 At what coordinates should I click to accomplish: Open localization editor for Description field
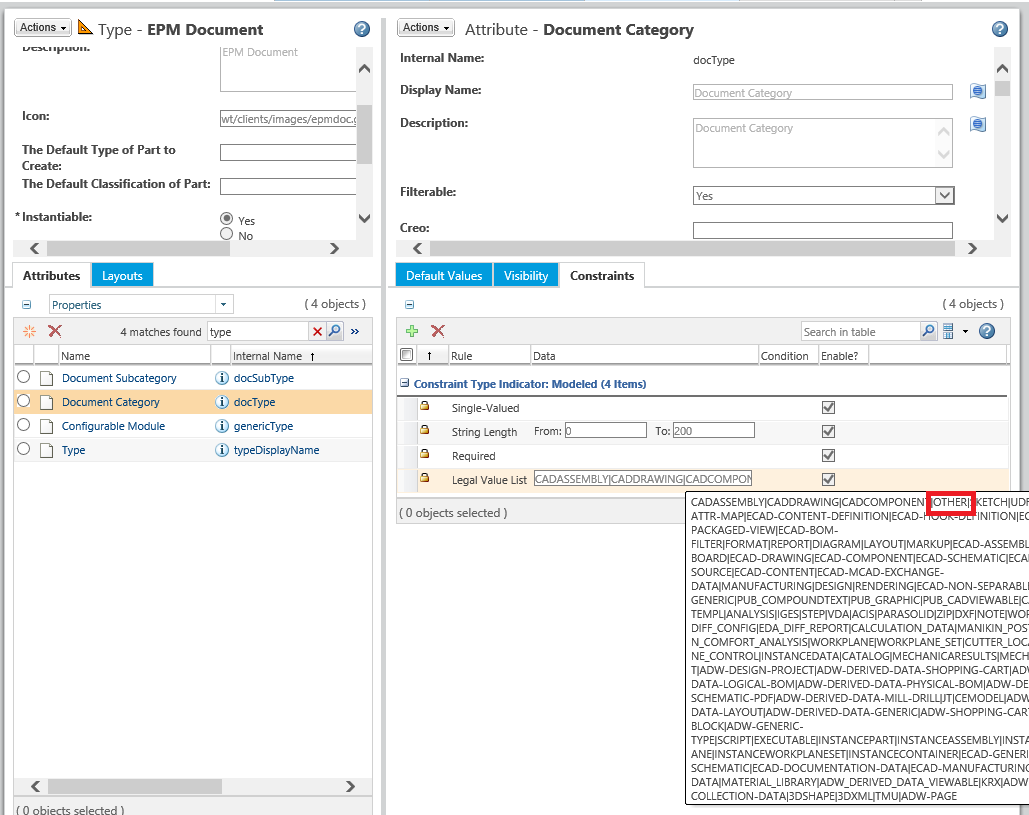point(978,124)
